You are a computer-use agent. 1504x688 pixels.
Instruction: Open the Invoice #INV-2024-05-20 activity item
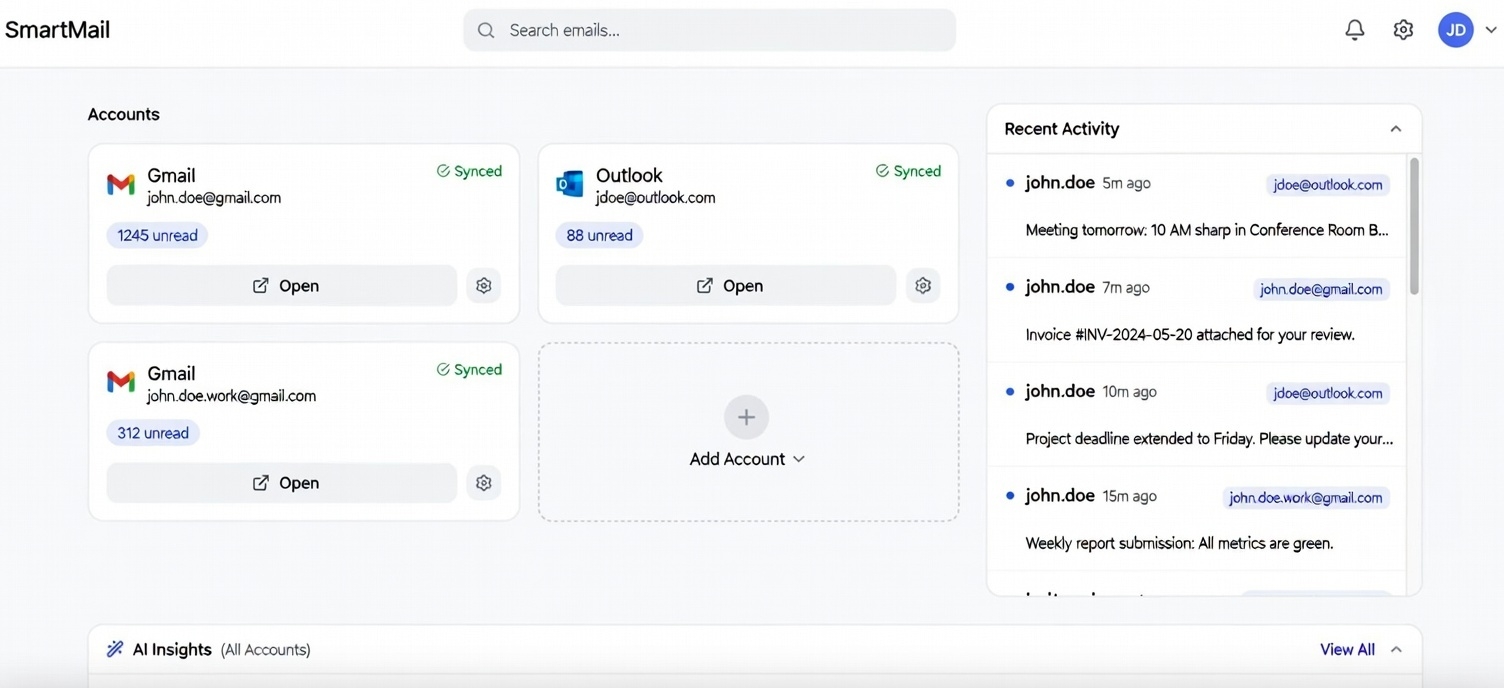(1190, 334)
